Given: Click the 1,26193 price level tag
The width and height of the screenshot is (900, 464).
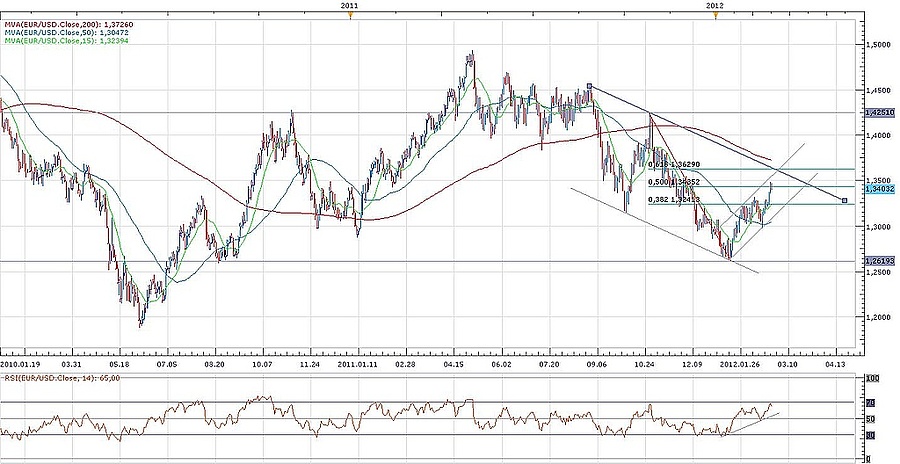Looking at the screenshot, I should tap(880, 261).
